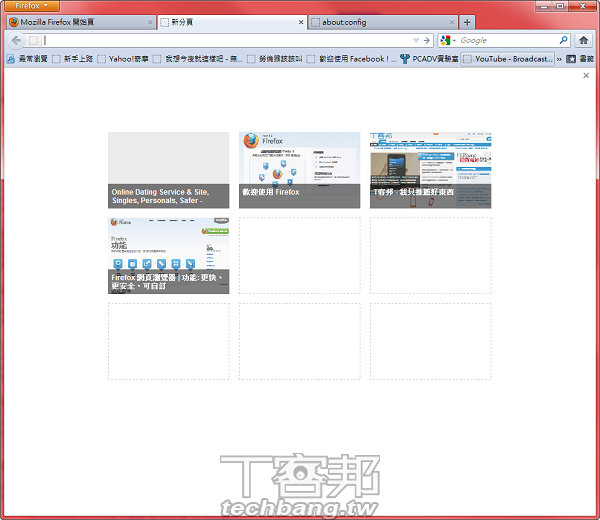Open the orange Firefox menu button
The height and width of the screenshot is (520, 600).
click(x=30, y=6)
